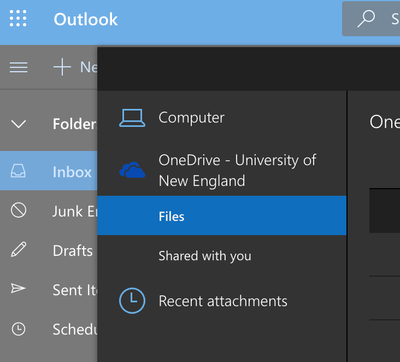Open Recent attachments list

(x=222, y=301)
